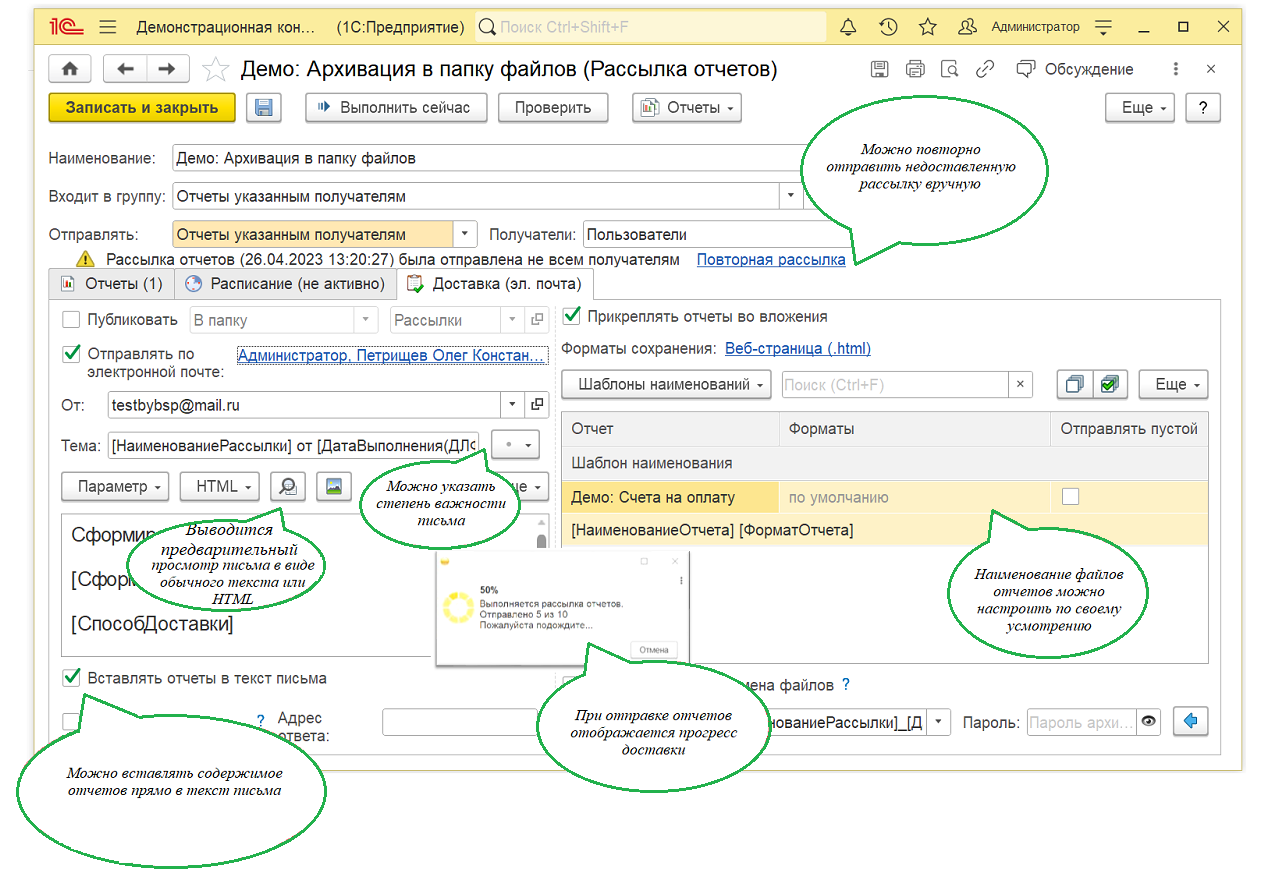Click the insert picture icon
The image size is (1280, 892).
coord(334,487)
